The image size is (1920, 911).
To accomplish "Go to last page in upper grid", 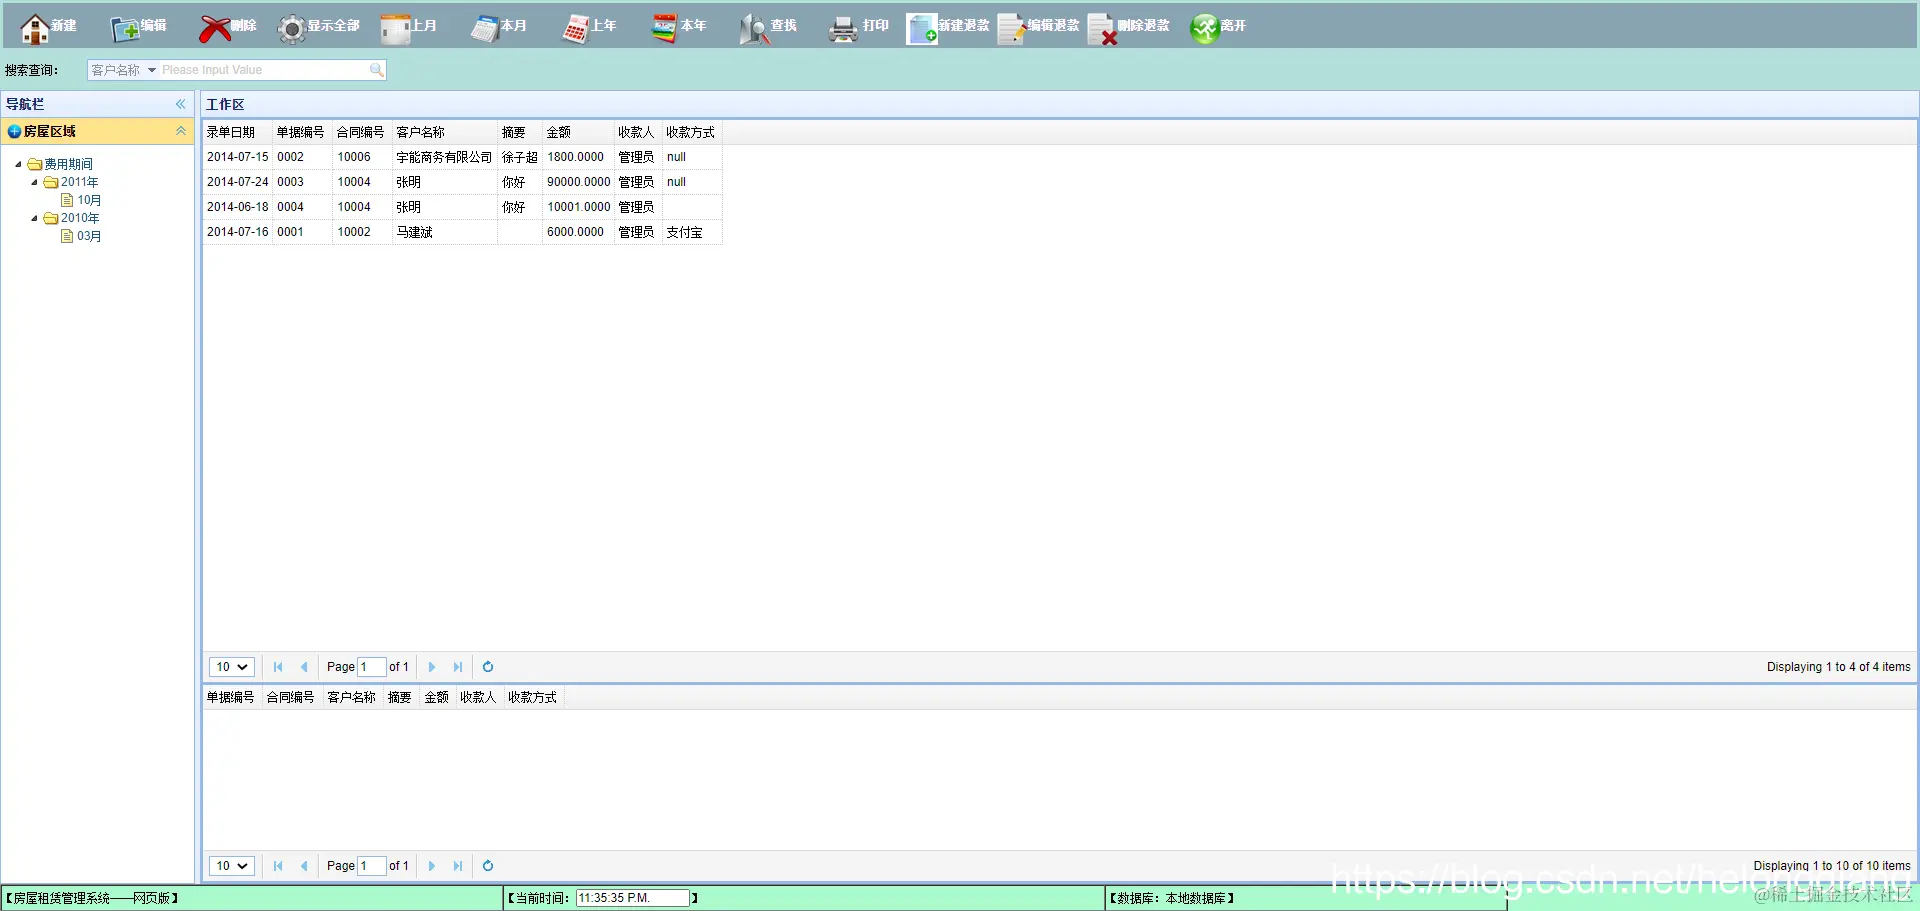I will click(458, 667).
